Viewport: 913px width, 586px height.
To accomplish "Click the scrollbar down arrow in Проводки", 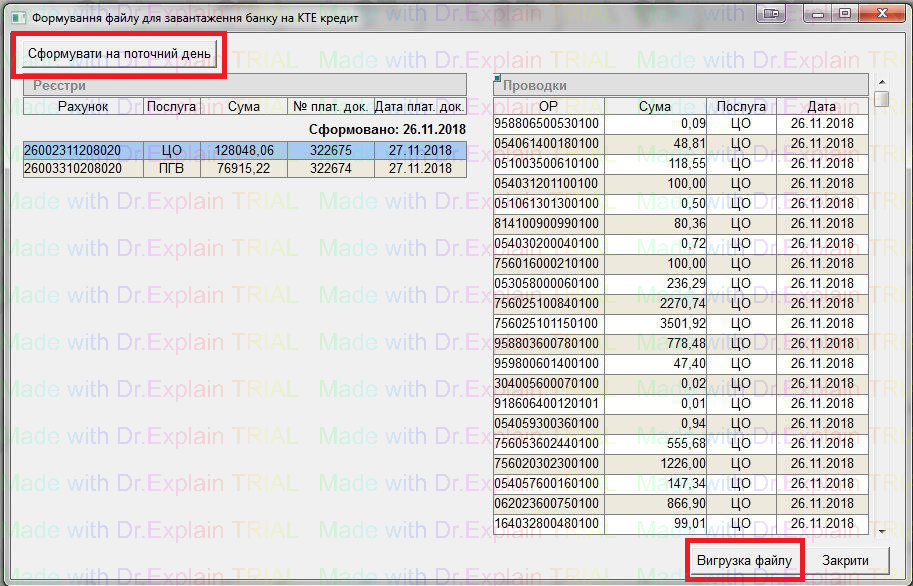I will pos(881,531).
